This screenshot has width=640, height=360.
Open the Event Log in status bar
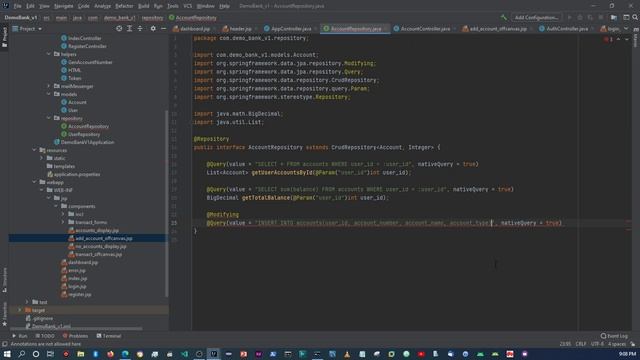point(614,336)
